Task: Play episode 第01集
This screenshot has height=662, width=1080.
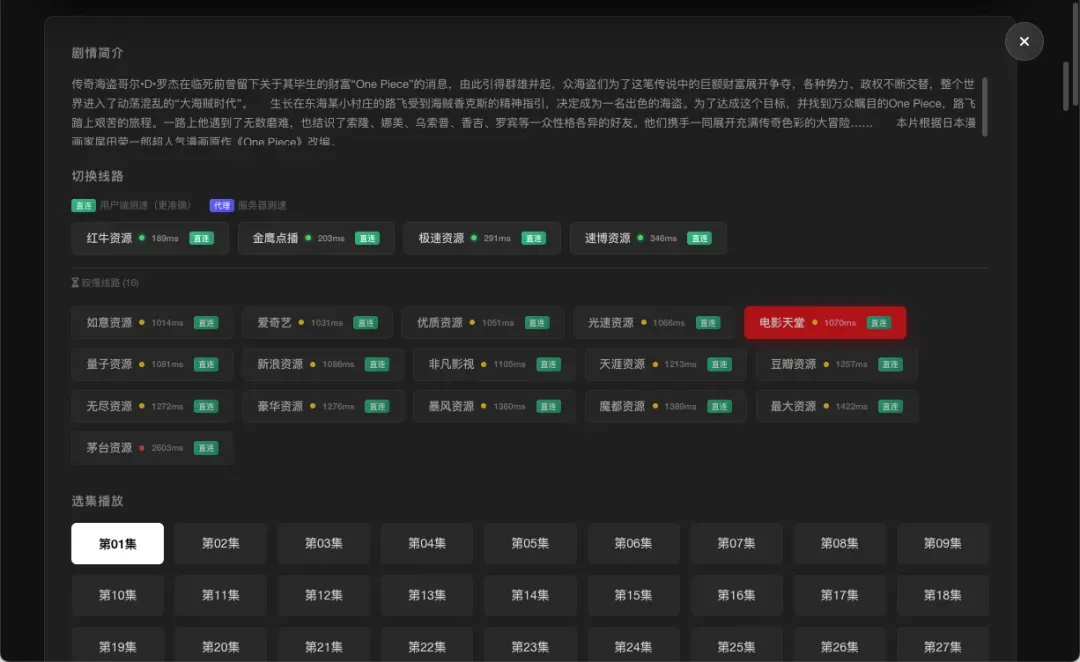Action: pyautogui.click(x=117, y=543)
